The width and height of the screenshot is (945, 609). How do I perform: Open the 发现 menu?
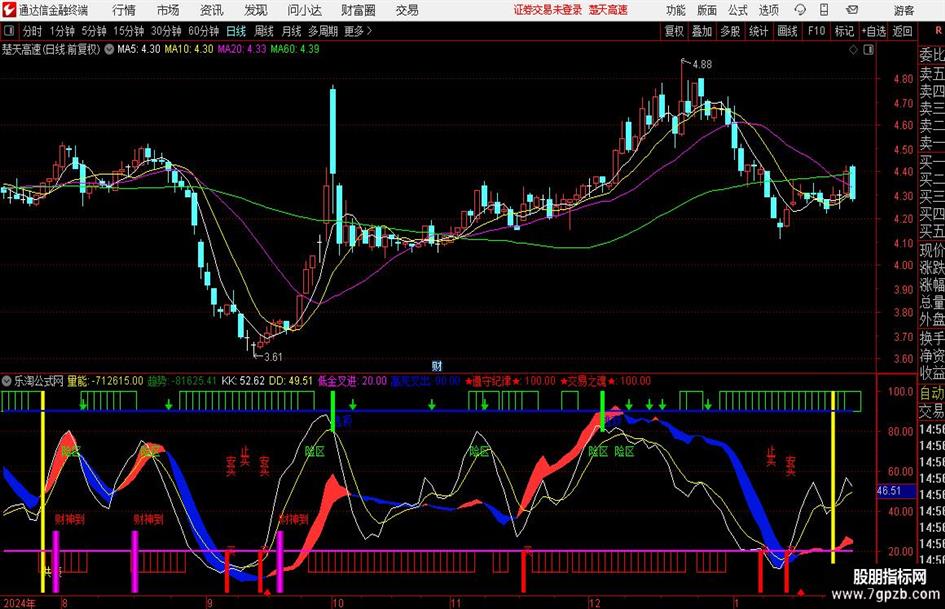[256, 10]
